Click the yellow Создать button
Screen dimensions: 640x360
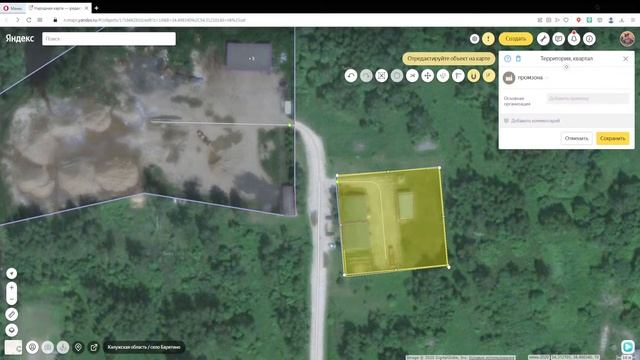coord(516,39)
